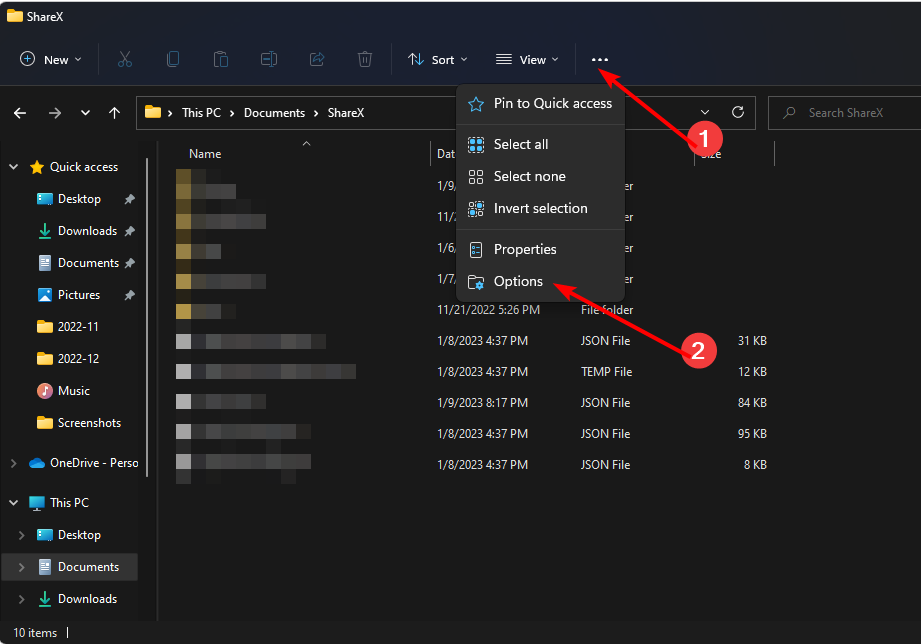
Task: Click the navigation pane scrollbar
Action: pos(147,317)
